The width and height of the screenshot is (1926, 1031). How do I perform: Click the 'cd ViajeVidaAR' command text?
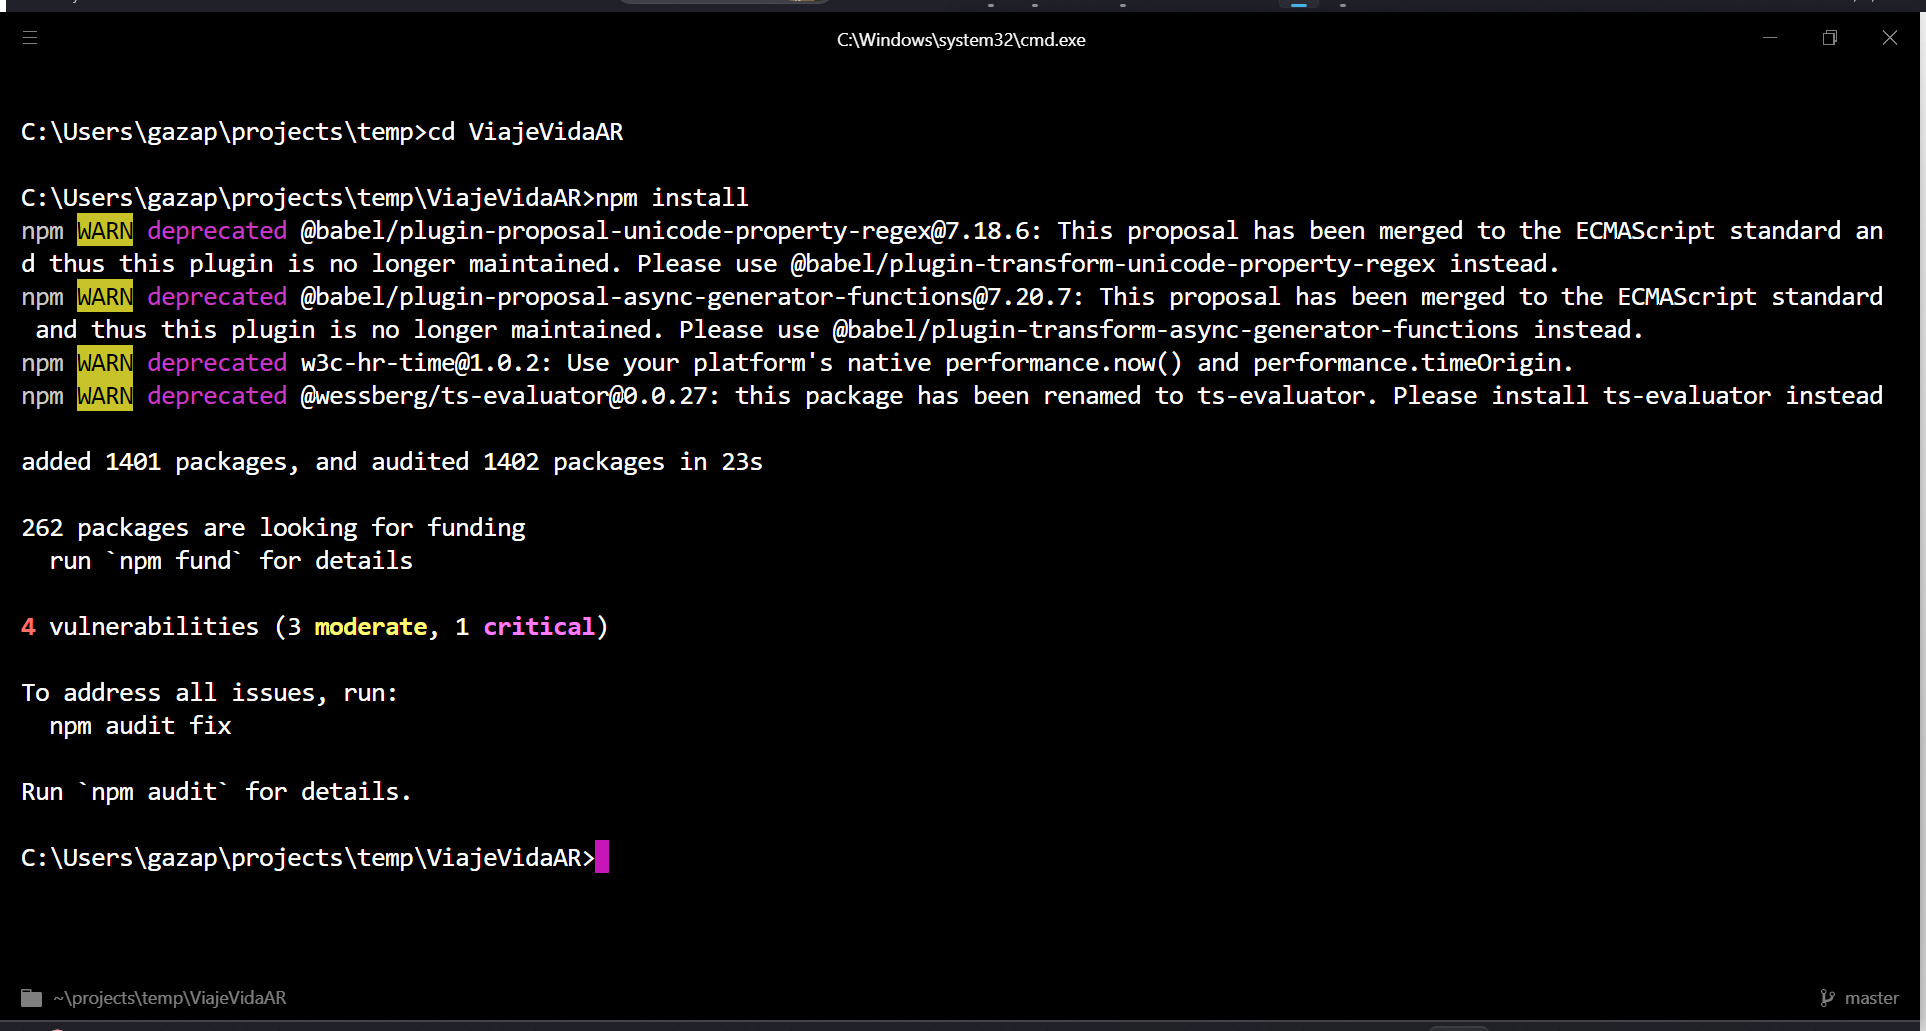(526, 132)
